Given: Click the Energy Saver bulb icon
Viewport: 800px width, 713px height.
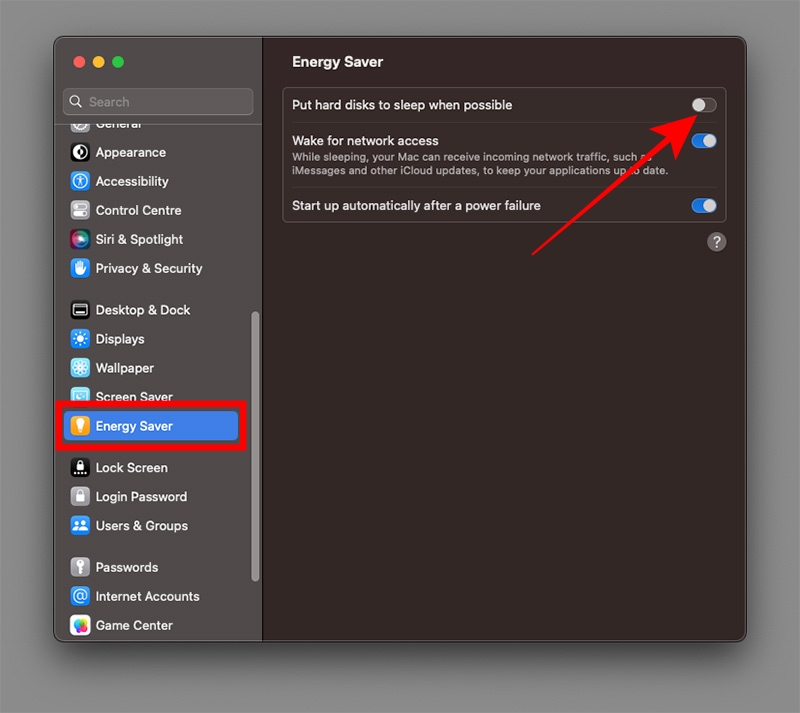Looking at the screenshot, I should tap(80, 426).
